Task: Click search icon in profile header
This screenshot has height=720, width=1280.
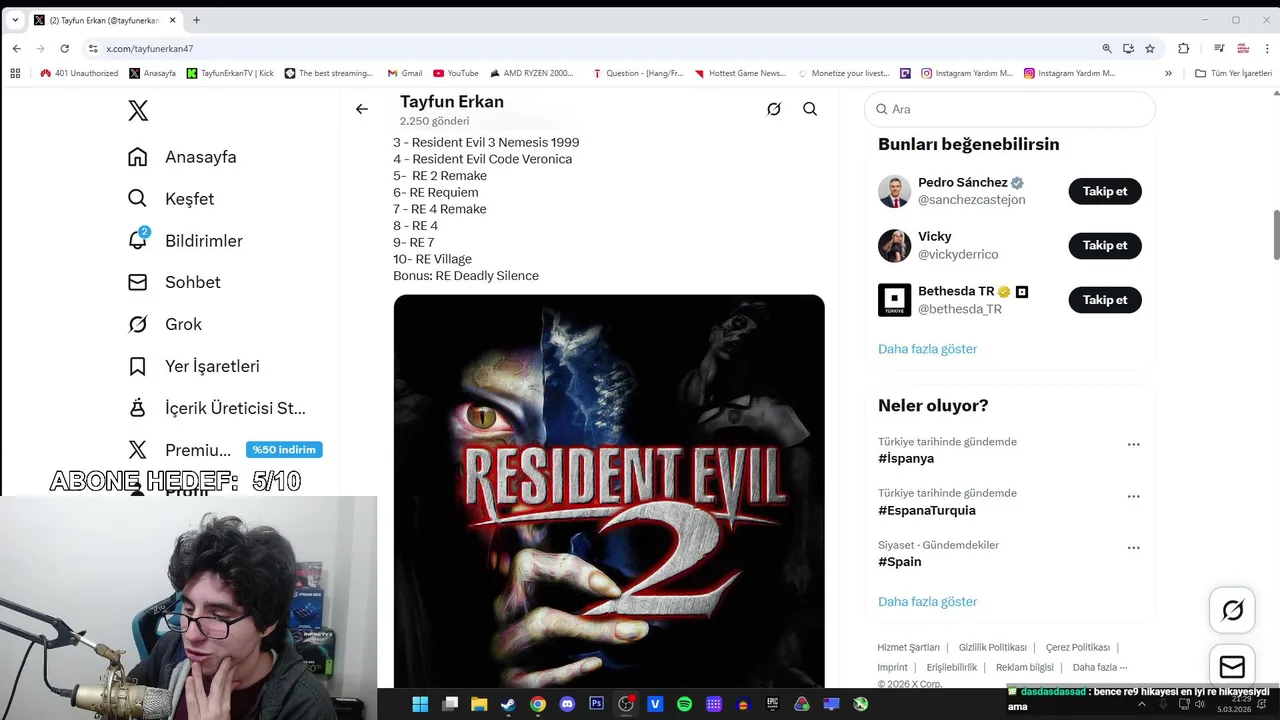Action: click(810, 109)
